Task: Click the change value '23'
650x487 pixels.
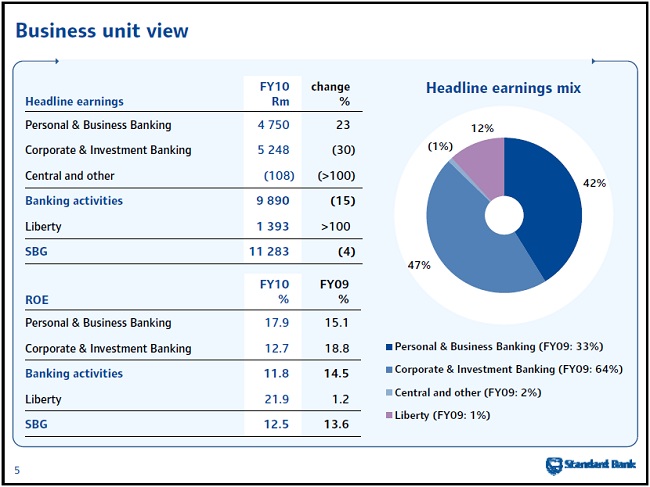Action: point(343,125)
